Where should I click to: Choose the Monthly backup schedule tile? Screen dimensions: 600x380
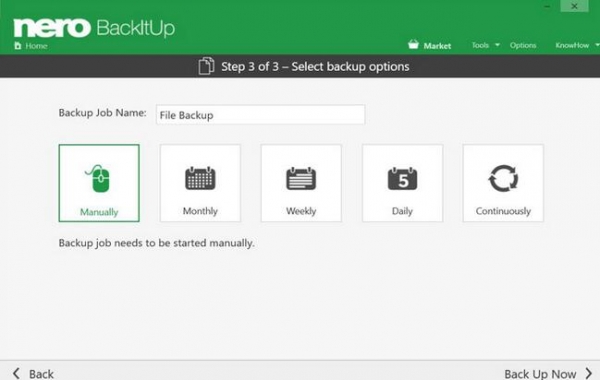200,183
